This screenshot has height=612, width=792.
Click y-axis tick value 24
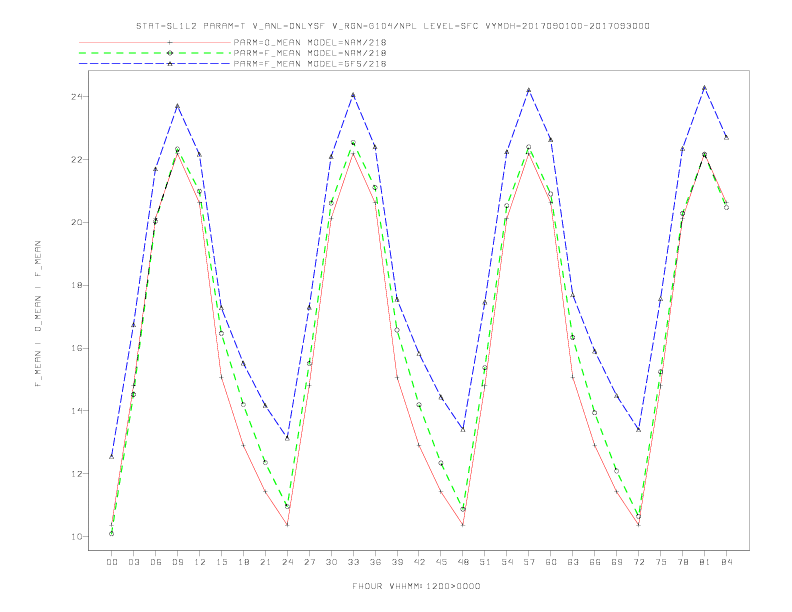76,96
